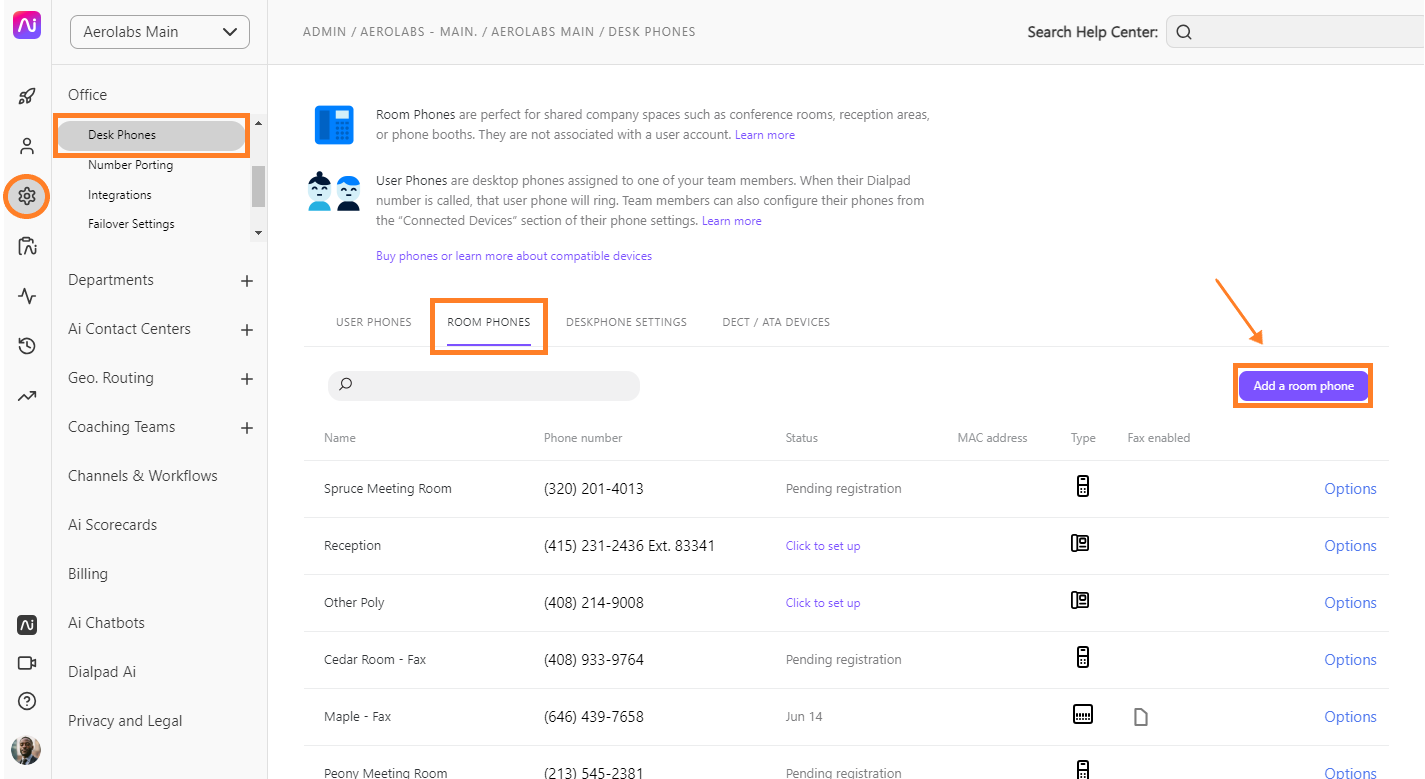Open admin settings gear icon
The width and height of the screenshot is (1425, 779).
tap(27, 196)
